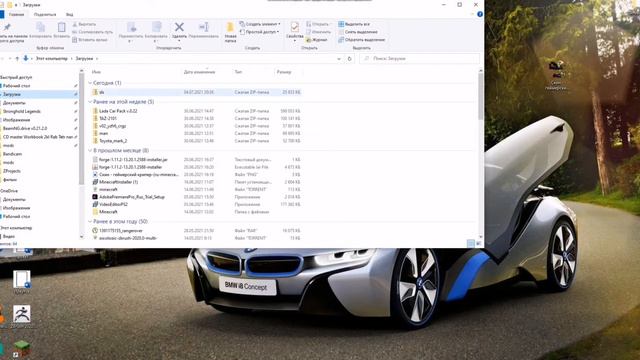Focus the Поиск: Загрузки search field
This screenshot has width=640, height=360.
(x=420, y=59)
